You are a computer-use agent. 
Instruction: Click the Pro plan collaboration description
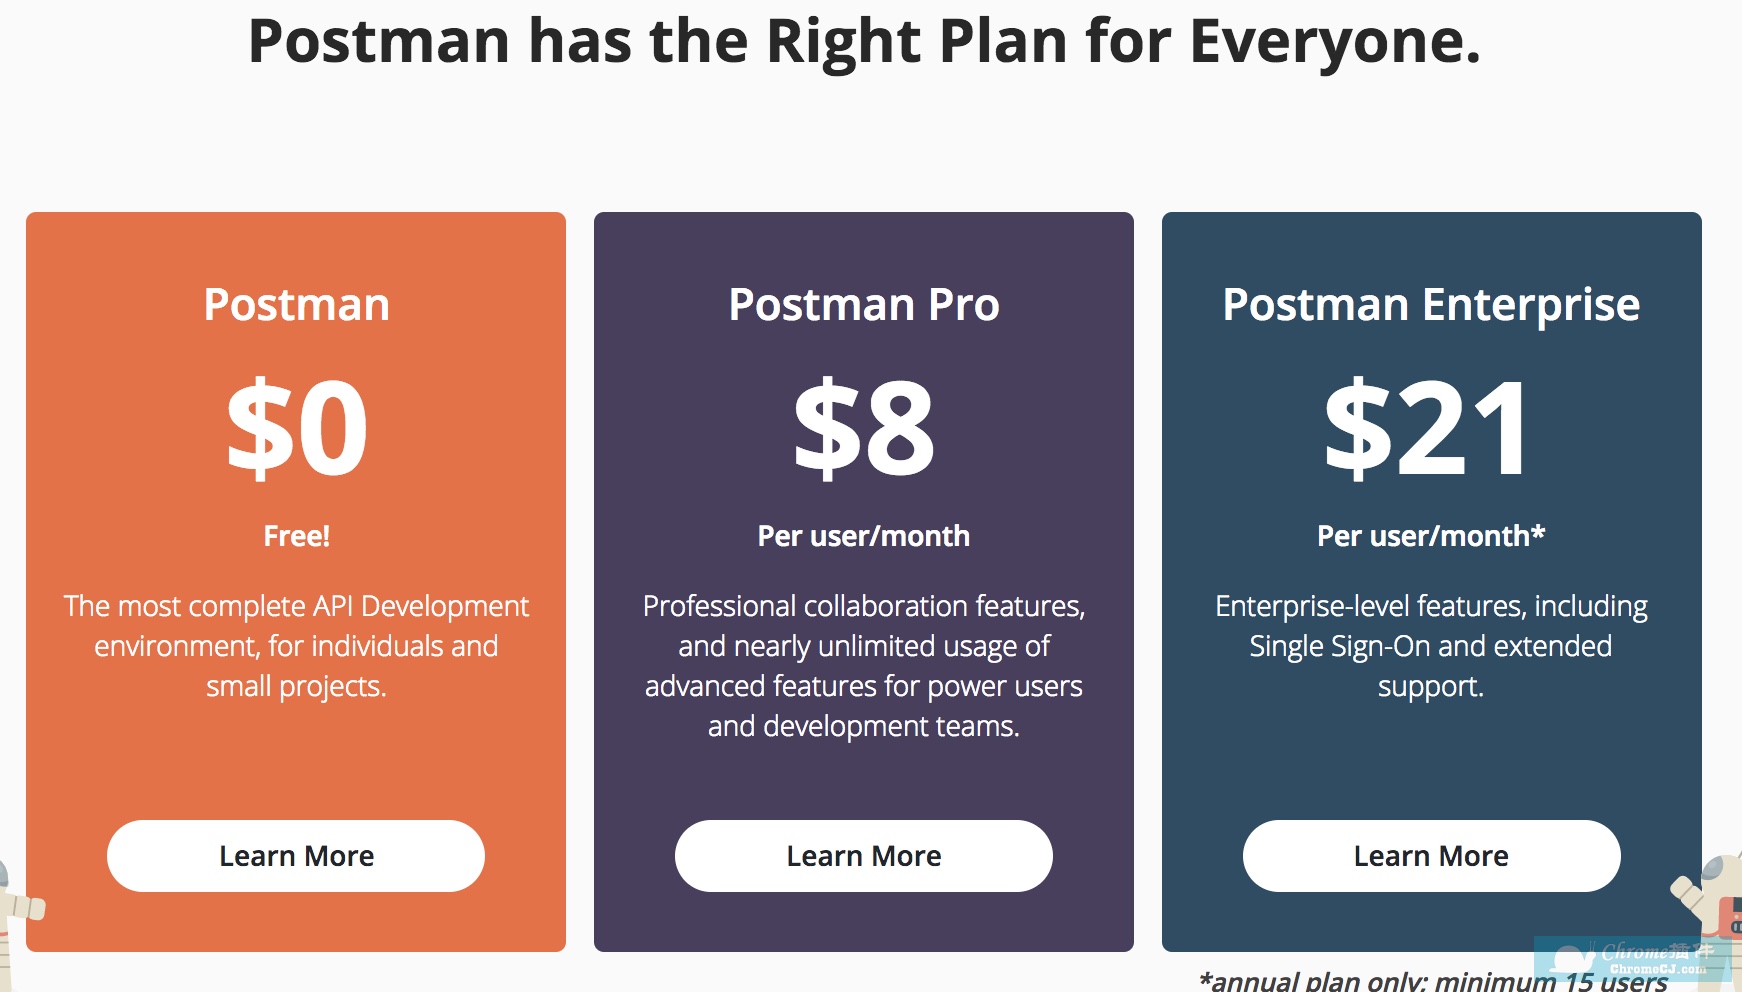click(x=864, y=666)
